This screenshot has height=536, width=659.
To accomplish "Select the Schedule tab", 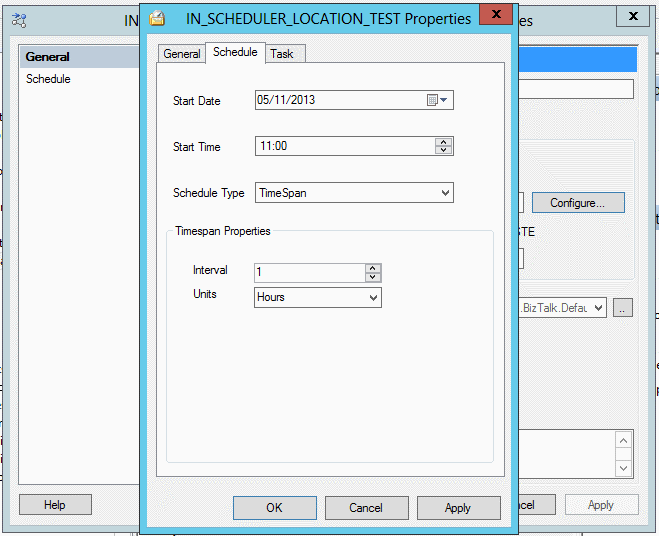I will pos(235,53).
